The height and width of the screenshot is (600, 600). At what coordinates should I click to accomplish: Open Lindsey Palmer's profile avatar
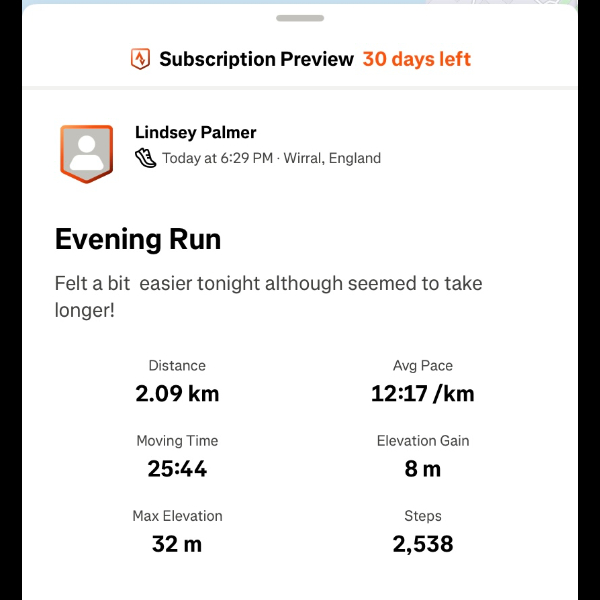86,153
